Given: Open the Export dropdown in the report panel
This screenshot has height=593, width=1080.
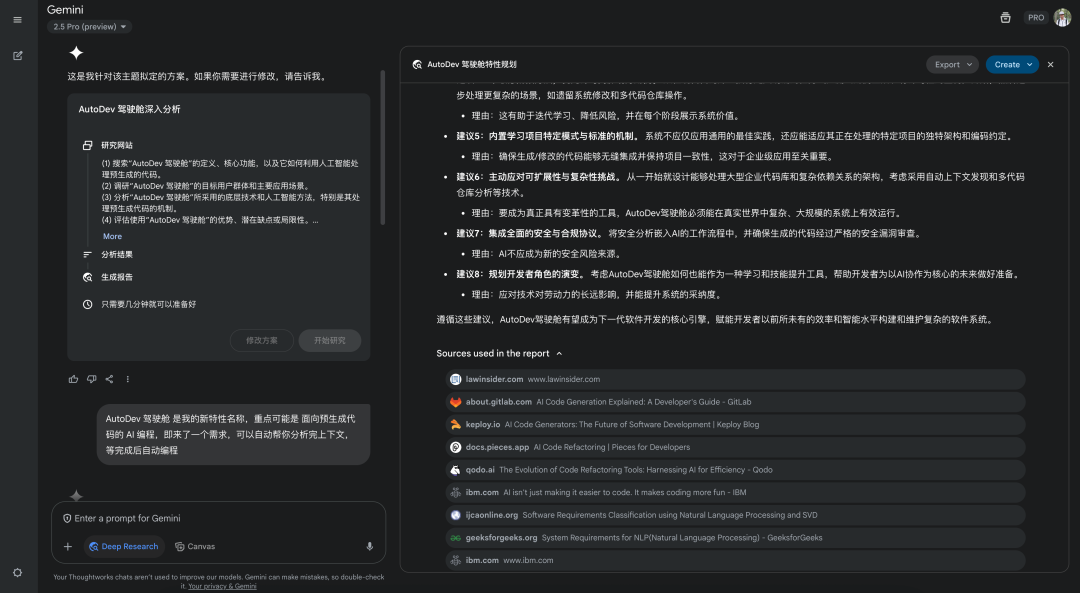Looking at the screenshot, I should (951, 63).
